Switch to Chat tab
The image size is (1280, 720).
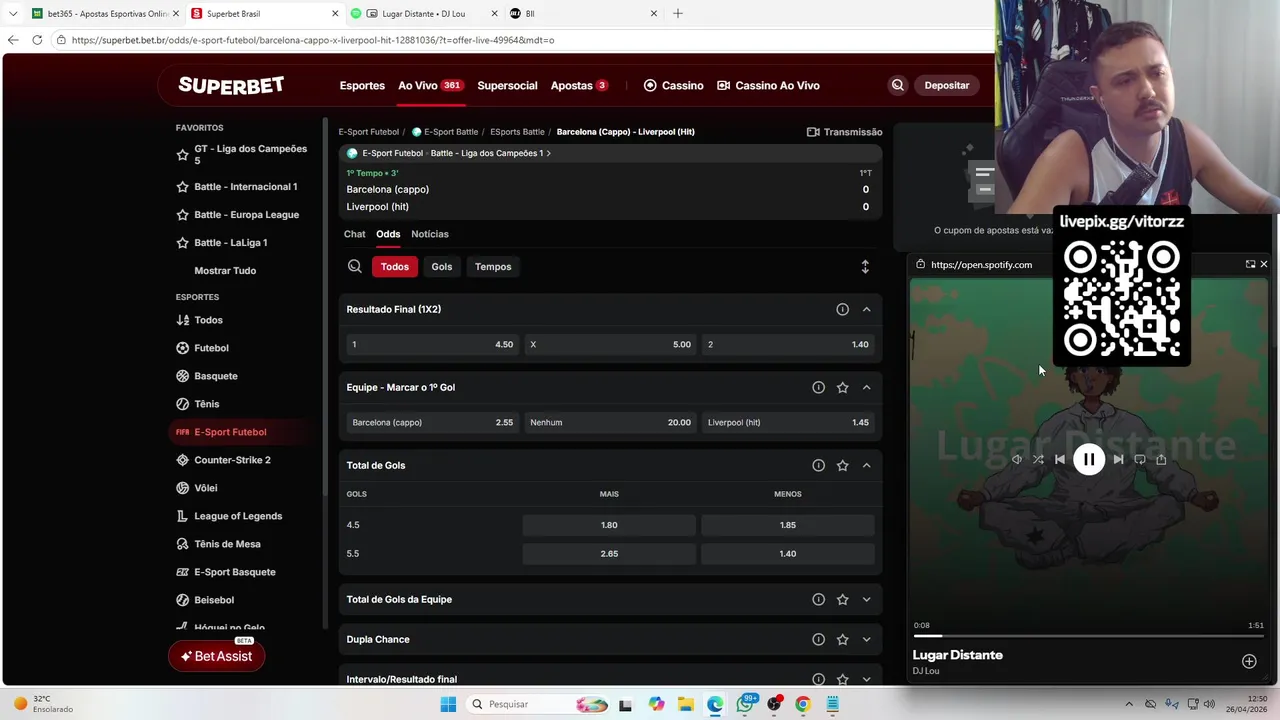[x=355, y=234]
